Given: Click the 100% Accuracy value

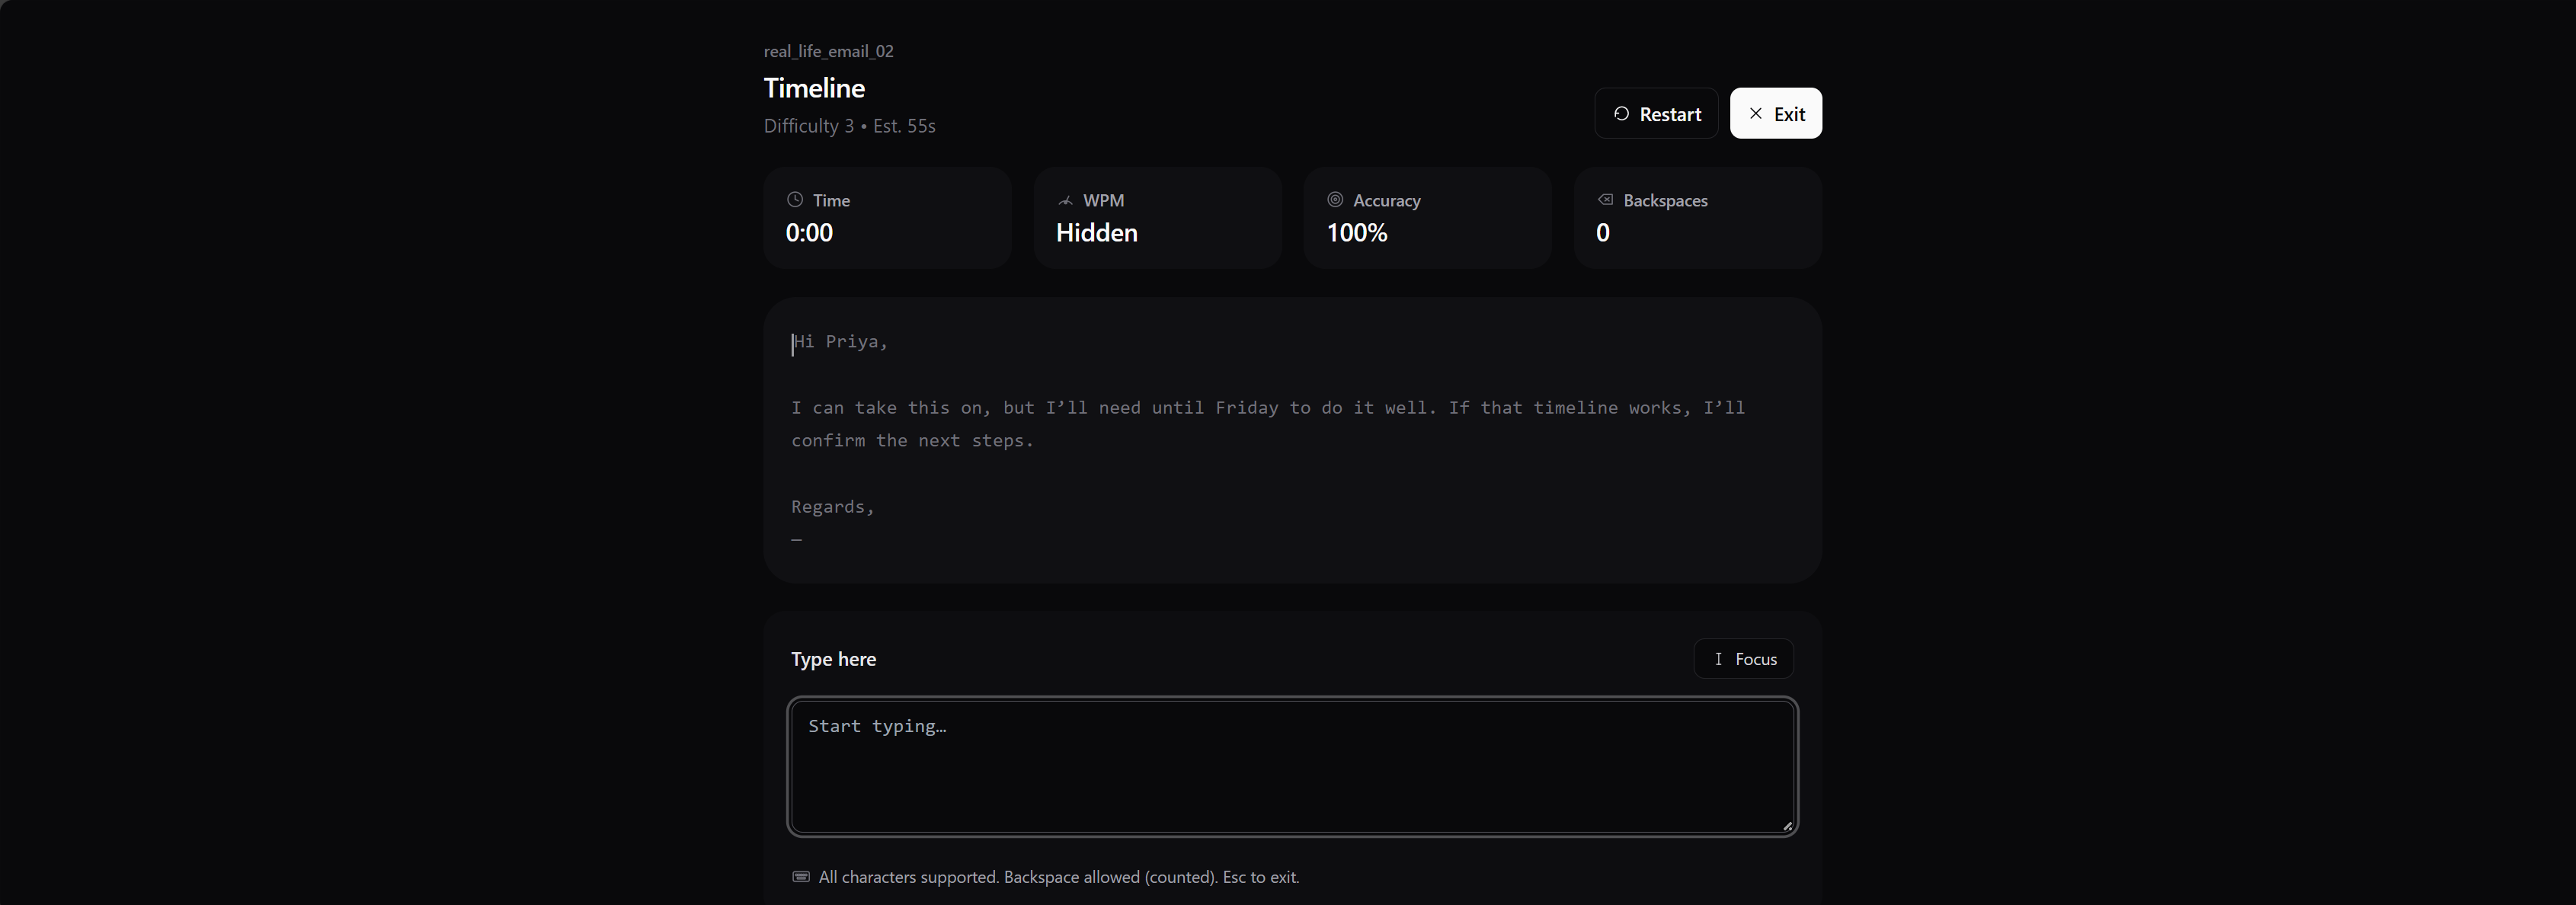Looking at the screenshot, I should (1356, 233).
